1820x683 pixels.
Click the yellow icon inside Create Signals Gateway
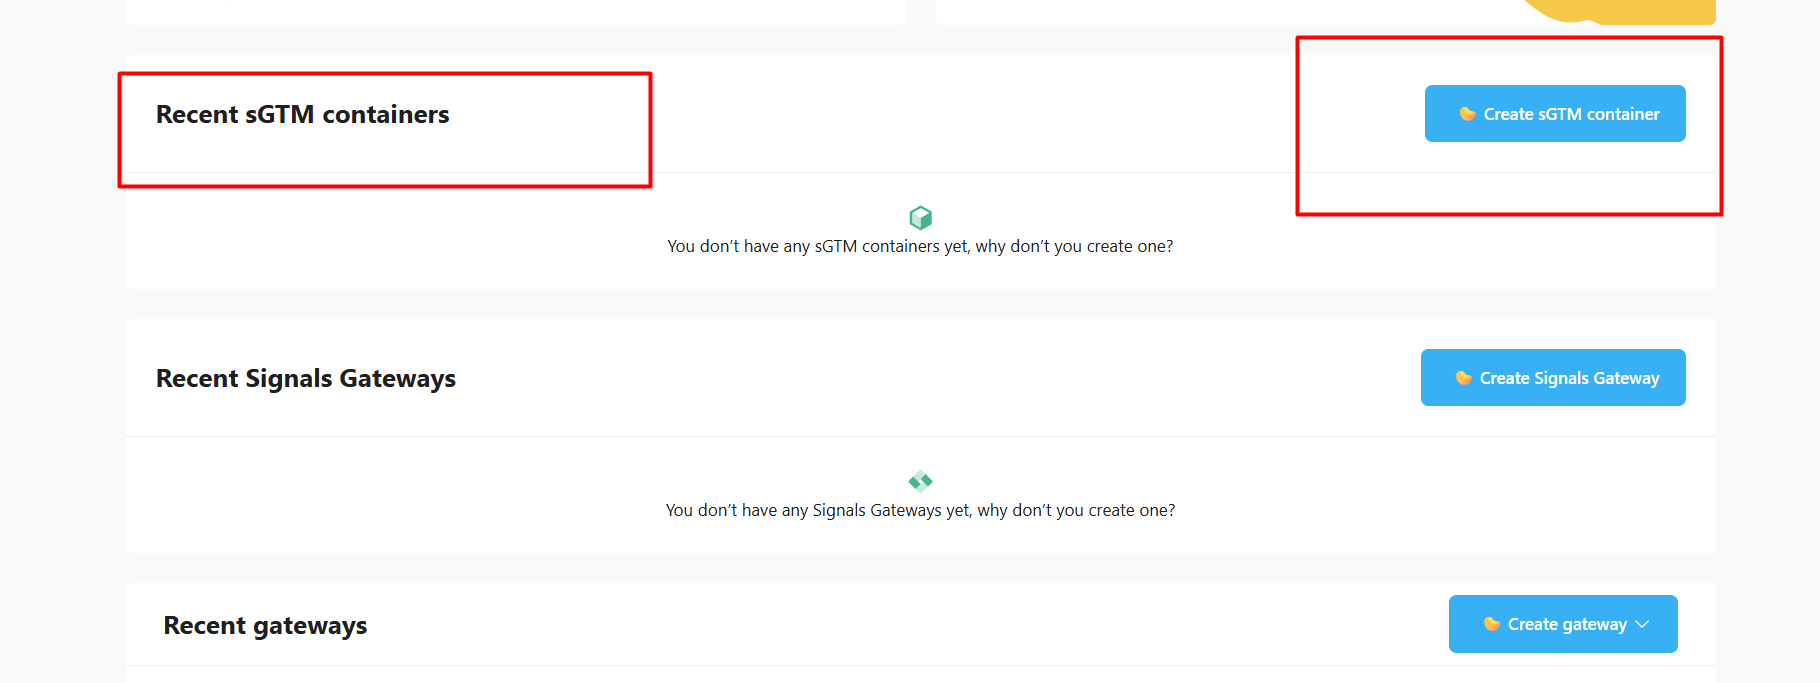1463,378
